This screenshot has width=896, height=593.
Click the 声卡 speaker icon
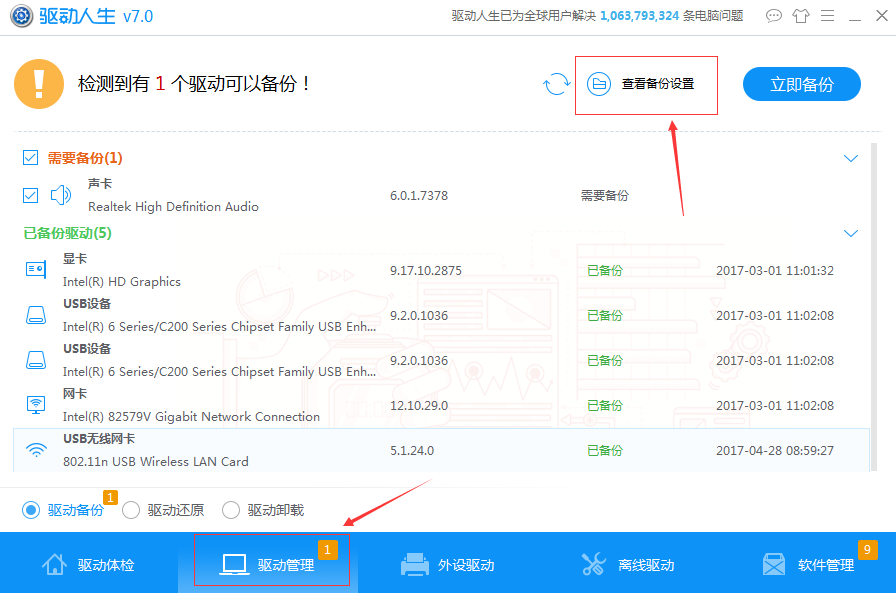click(x=61, y=195)
